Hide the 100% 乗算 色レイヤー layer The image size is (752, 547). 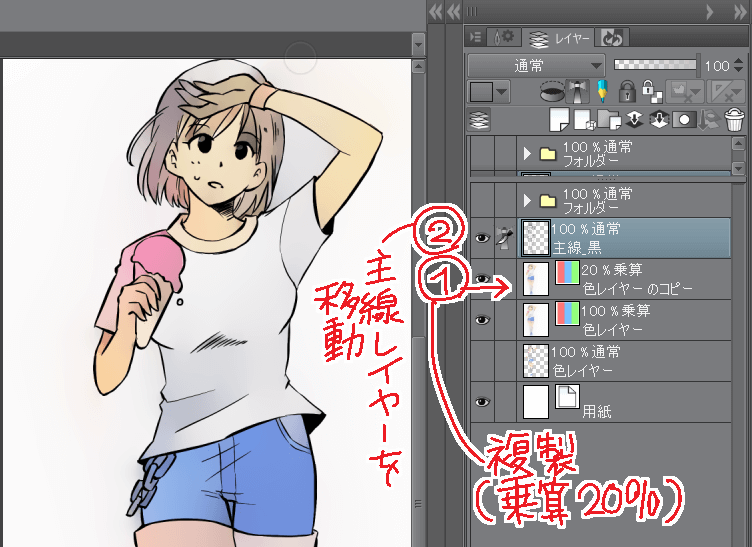tap(482, 320)
